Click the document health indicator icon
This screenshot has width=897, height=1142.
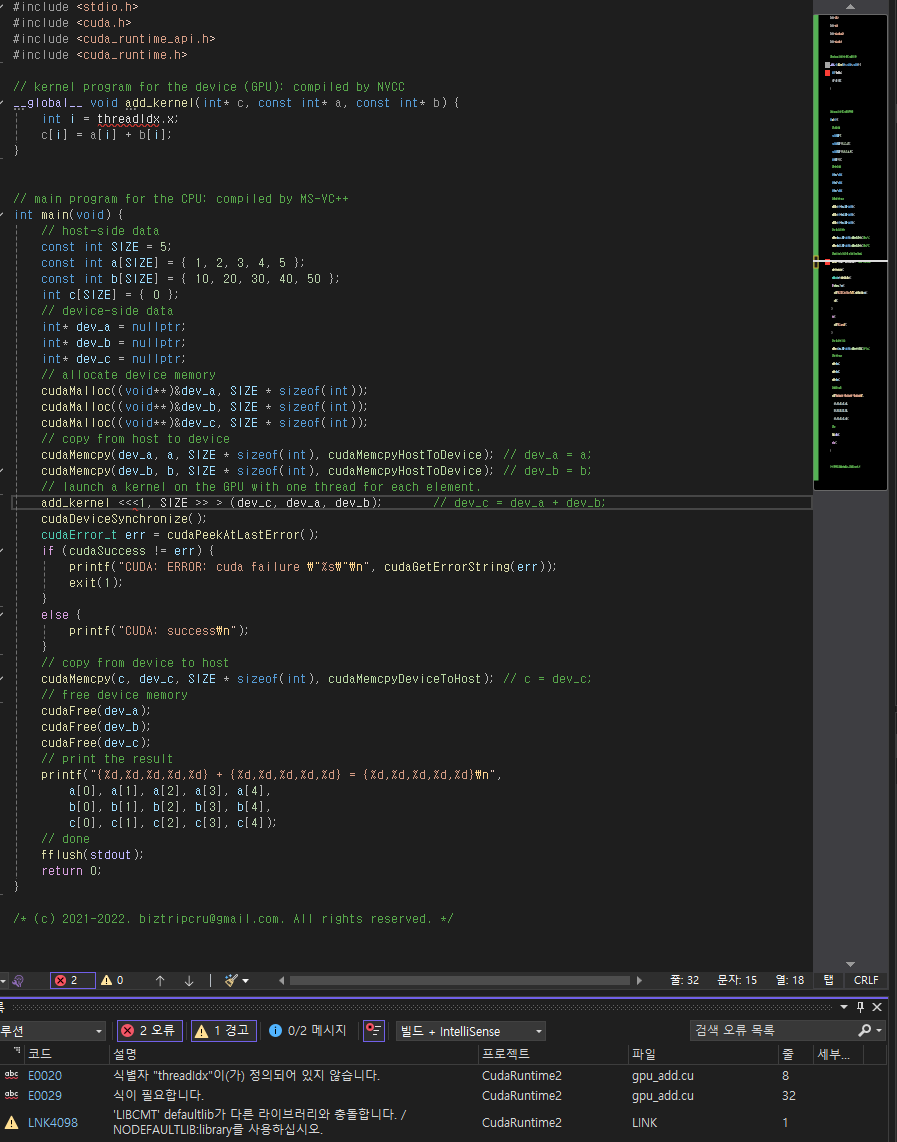click(x=17, y=980)
